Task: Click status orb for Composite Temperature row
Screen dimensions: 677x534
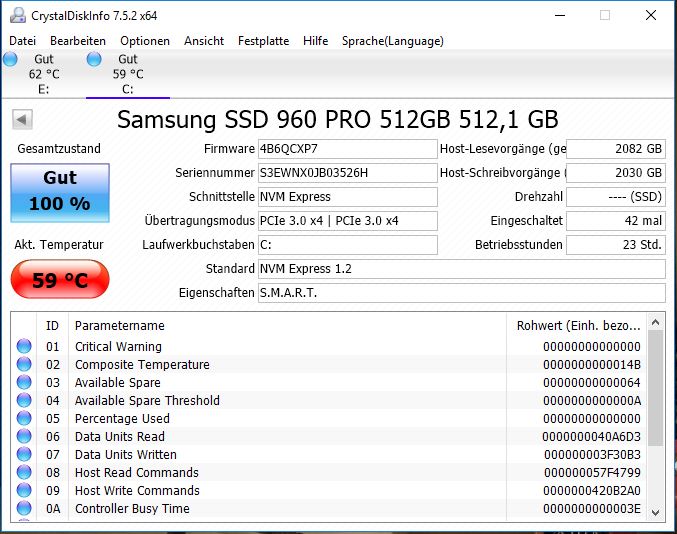Action: pyautogui.click(x=24, y=364)
